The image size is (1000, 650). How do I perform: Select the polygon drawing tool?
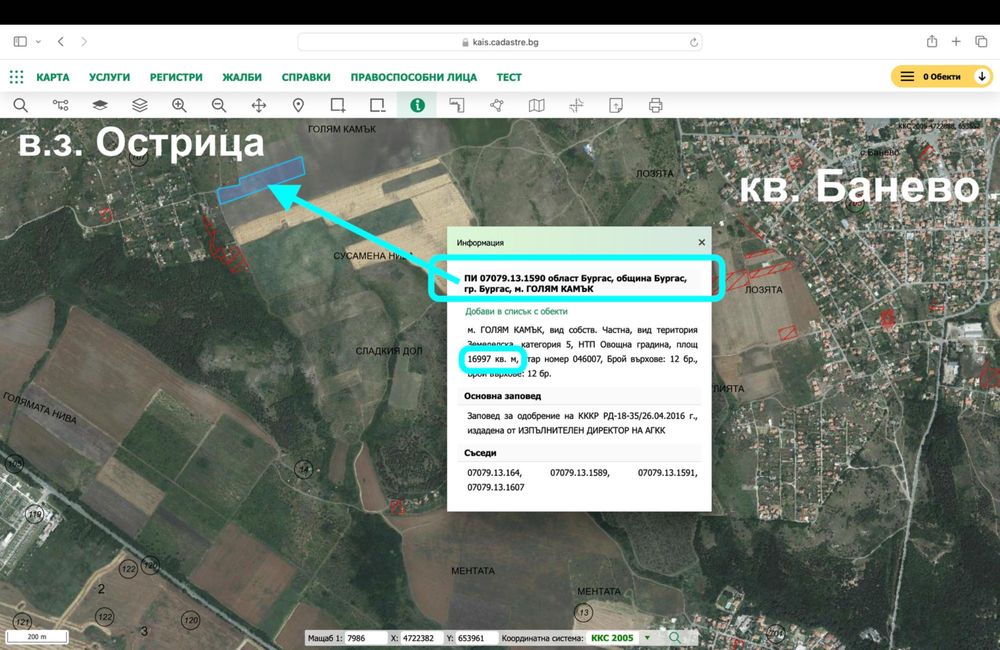(x=497, y=105)
